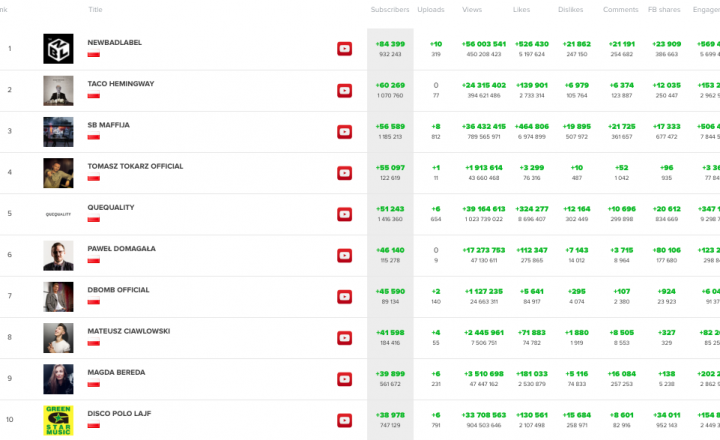Open the YouTube icon for Magda Bereda
This screenshot has width=720, height=440.
coord(344,379)
